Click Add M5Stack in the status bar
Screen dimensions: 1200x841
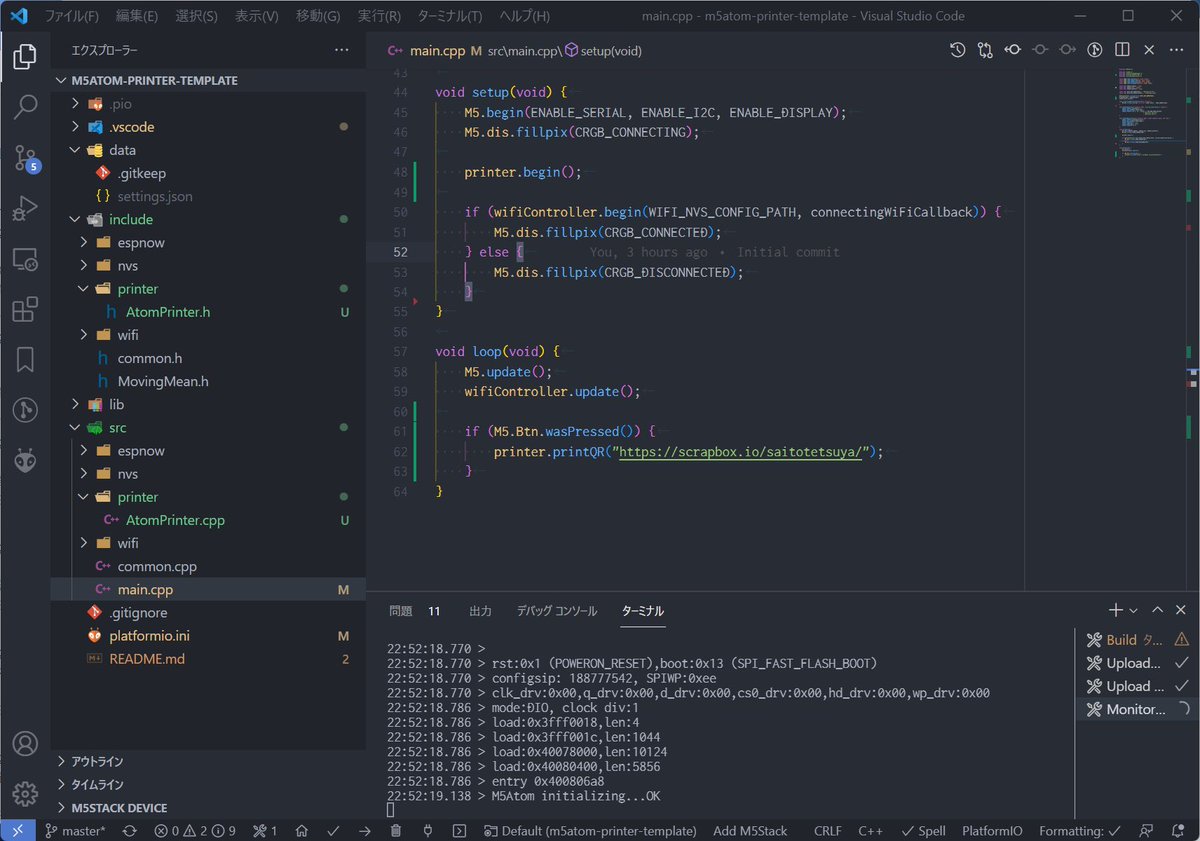750,831
